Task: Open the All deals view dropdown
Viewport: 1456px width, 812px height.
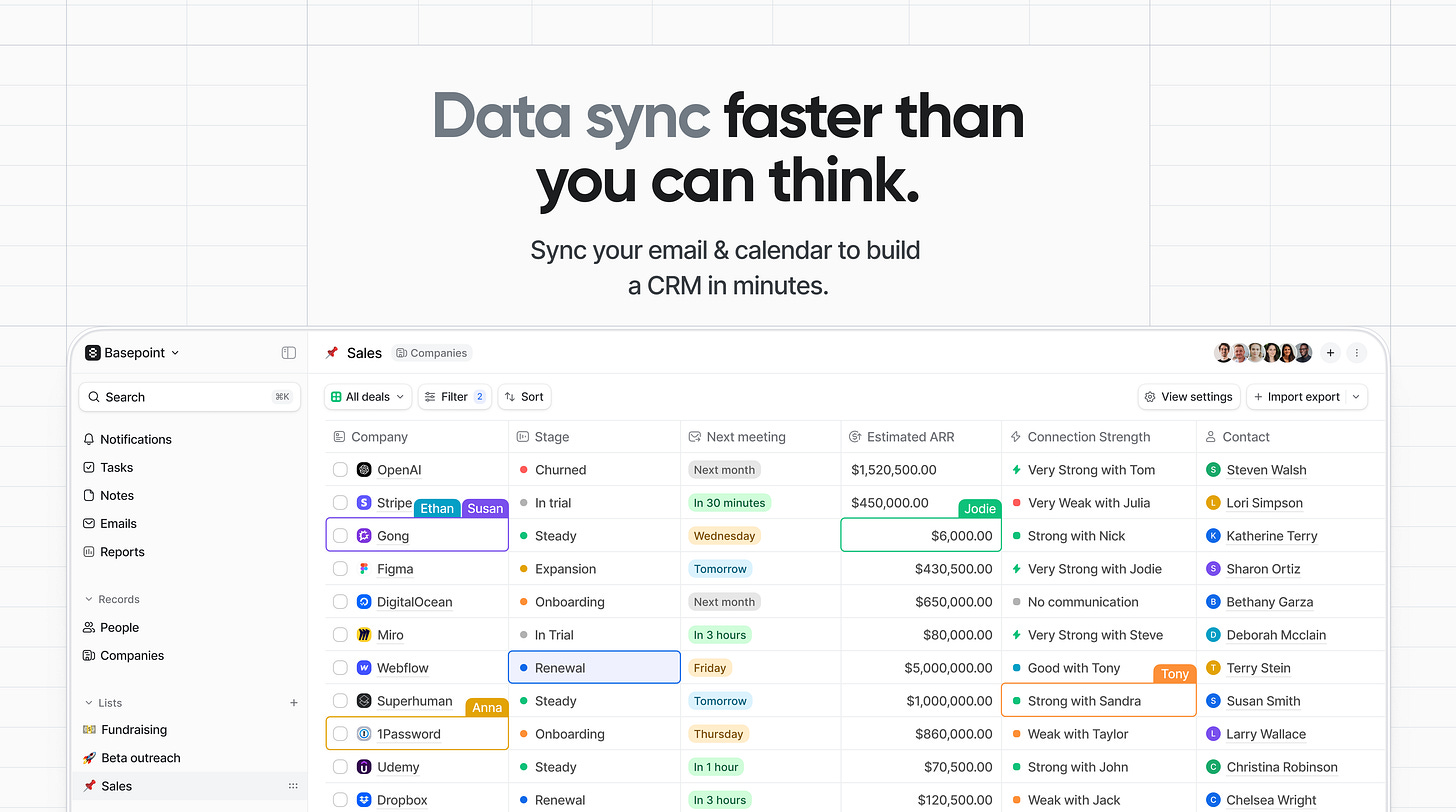Action: click(368, 397)
